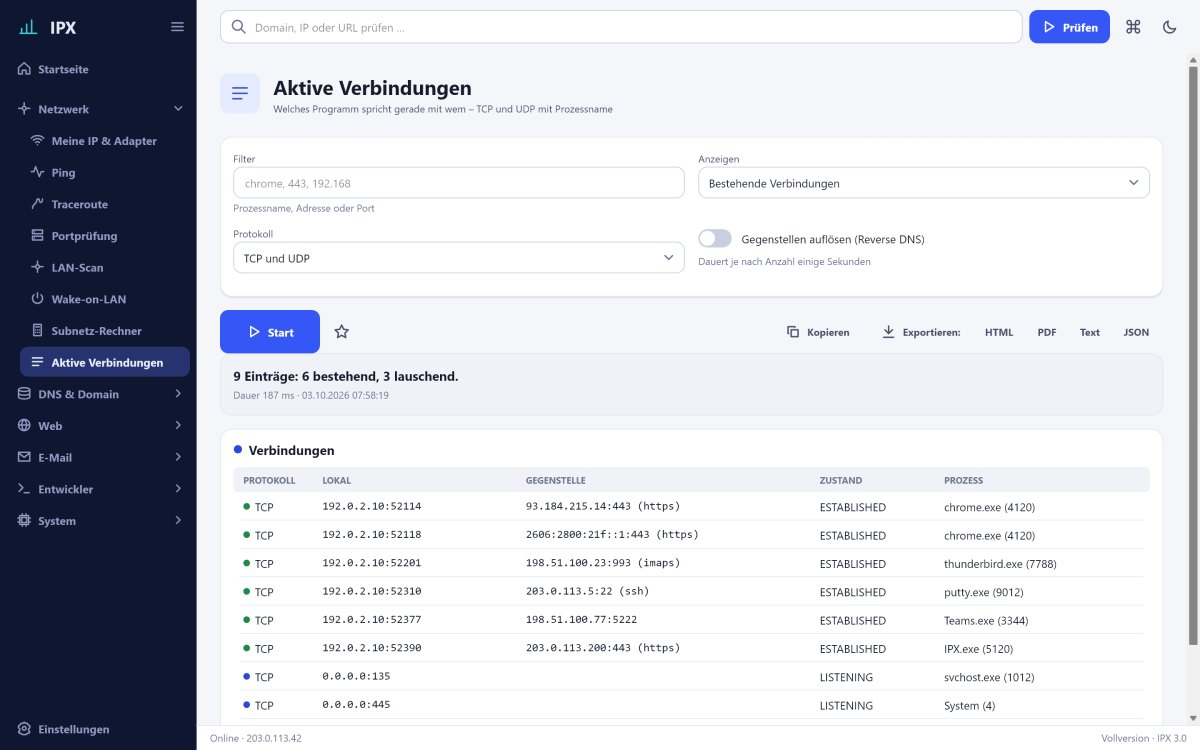This screenshot has width=1200, height=750.
Task: Export results as HTML
Action: pyautogui.click(x=999, y=332)
